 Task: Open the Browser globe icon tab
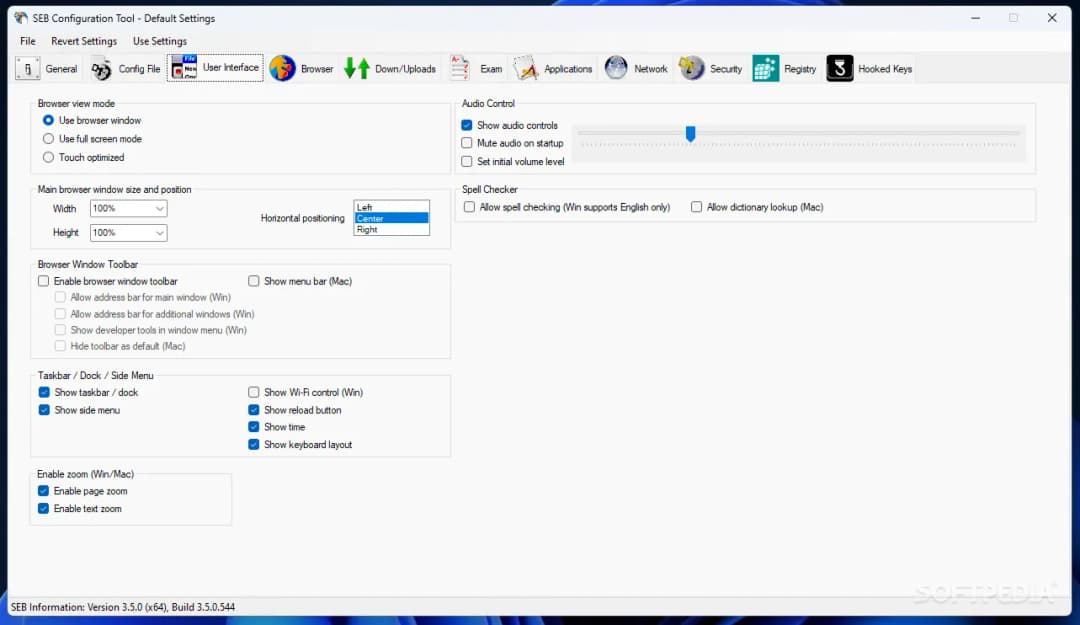[282, 69]
